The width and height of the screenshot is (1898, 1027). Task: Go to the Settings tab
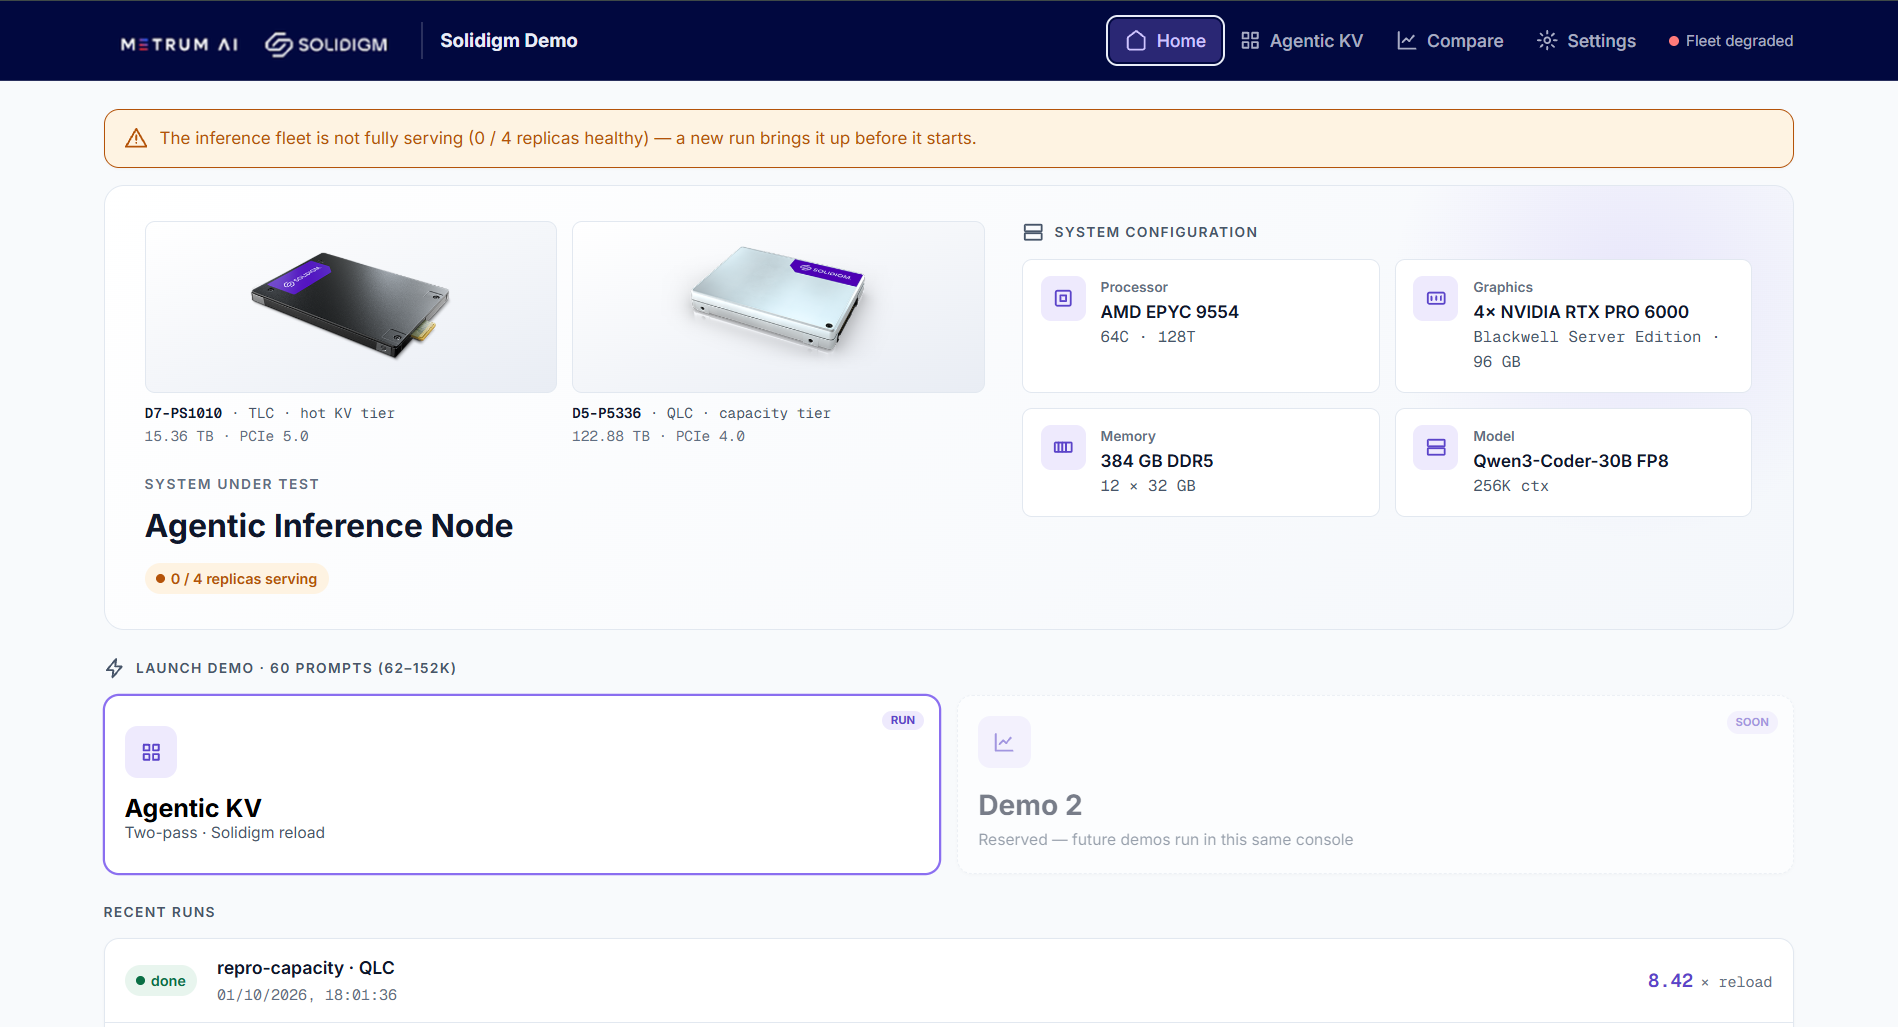tap(1586, 41)
